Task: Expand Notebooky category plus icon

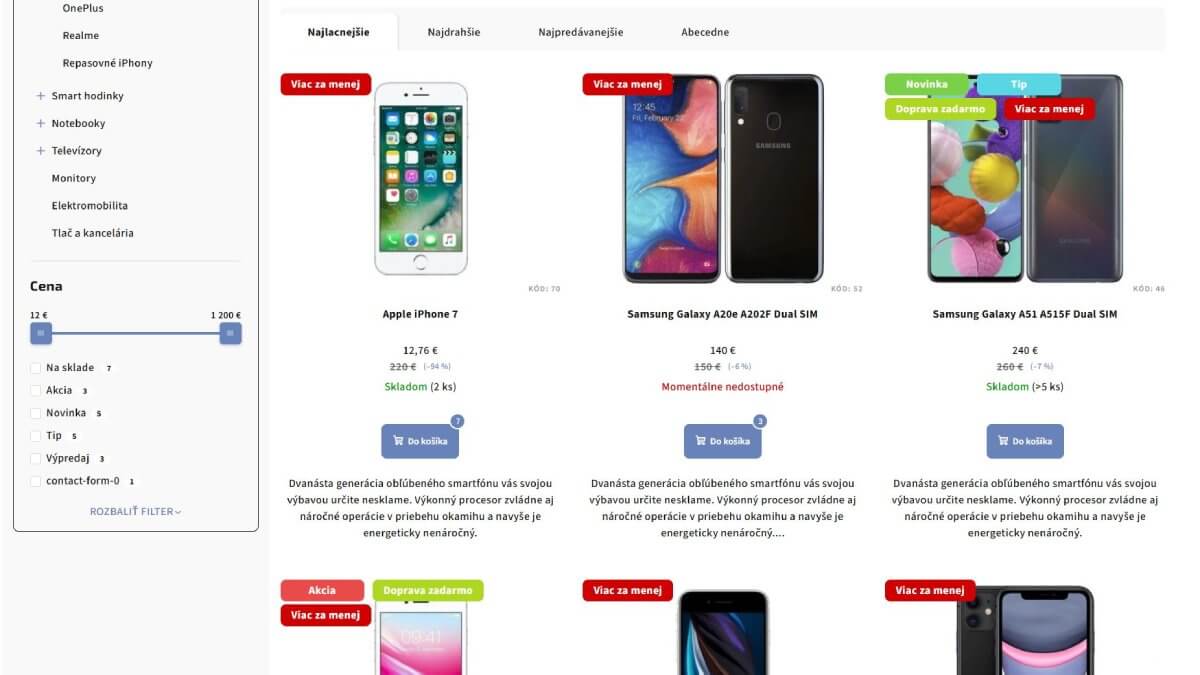Action: coord(41,123)
